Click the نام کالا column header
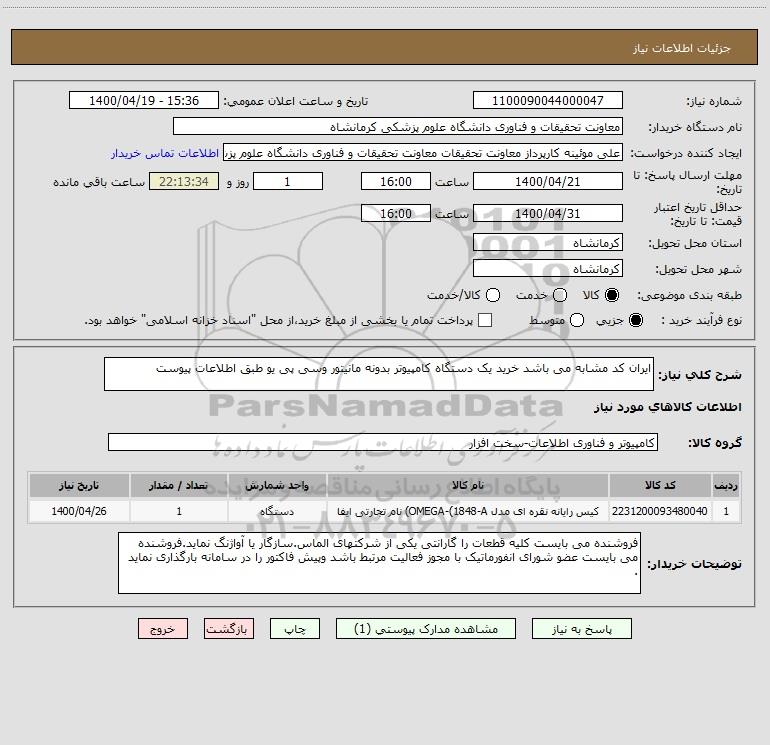The width and height of the screenshot is (770, 745). (x=468, y=485)
